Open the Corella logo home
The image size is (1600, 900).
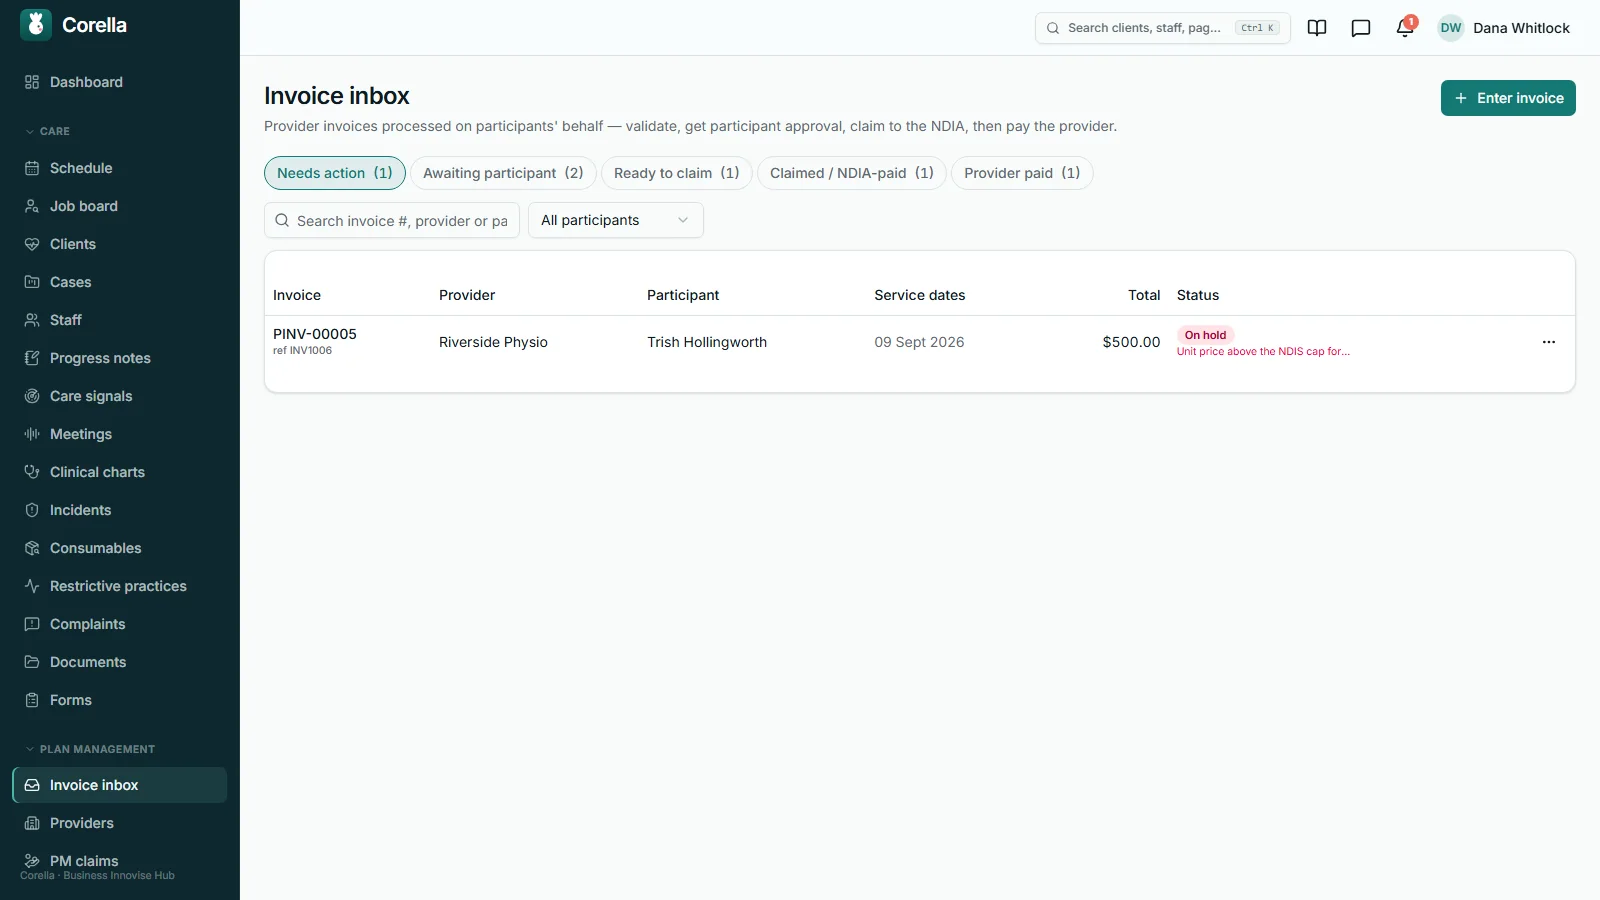pos(74,25)
